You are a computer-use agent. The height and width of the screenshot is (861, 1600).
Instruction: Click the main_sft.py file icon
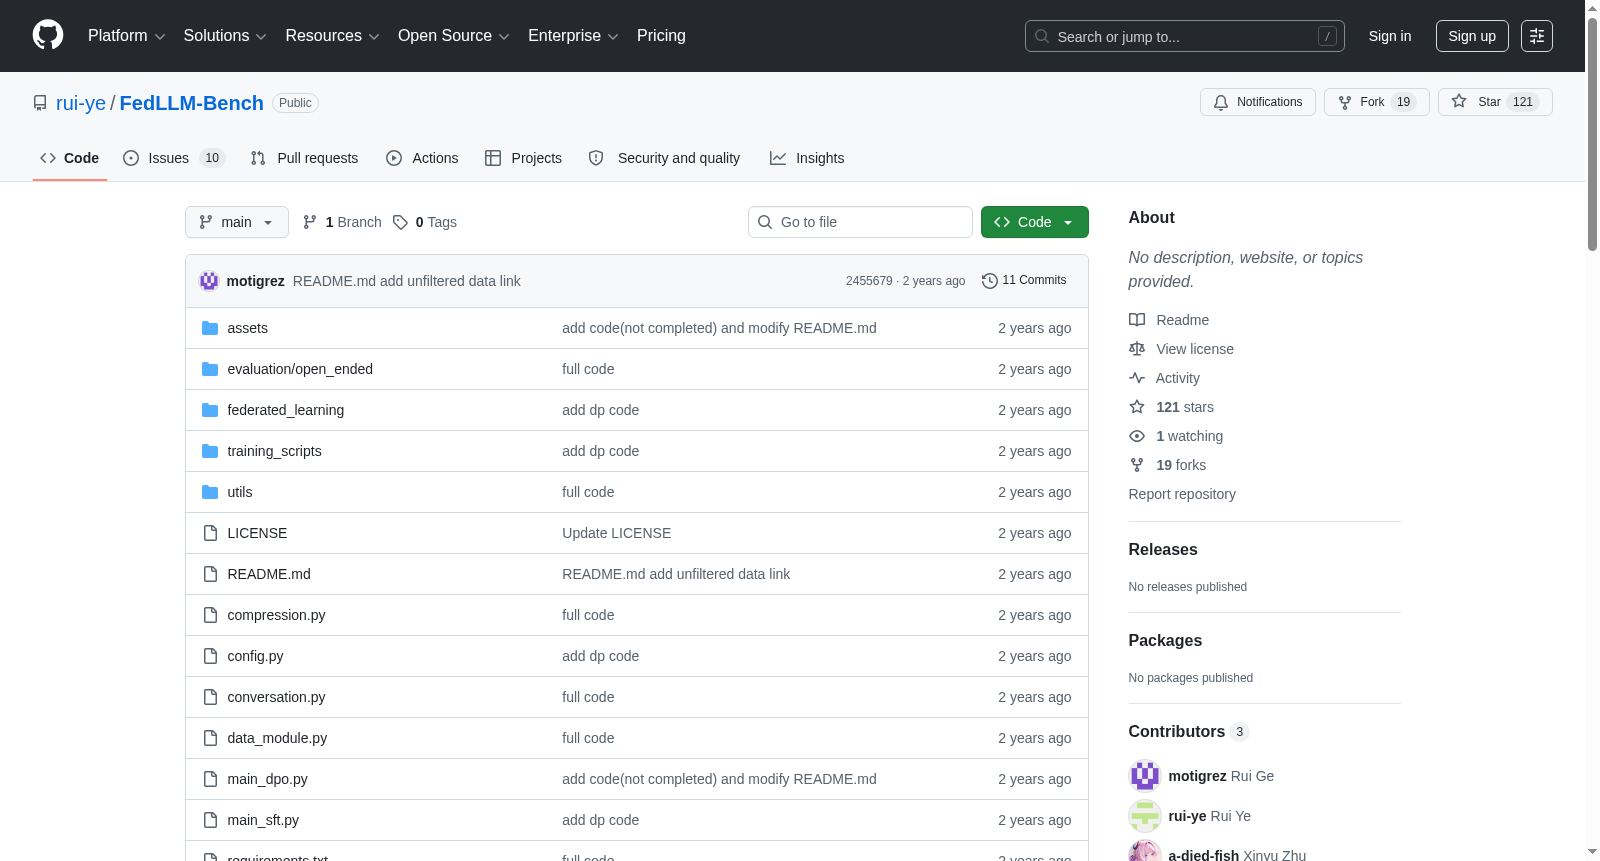[210, 820]
